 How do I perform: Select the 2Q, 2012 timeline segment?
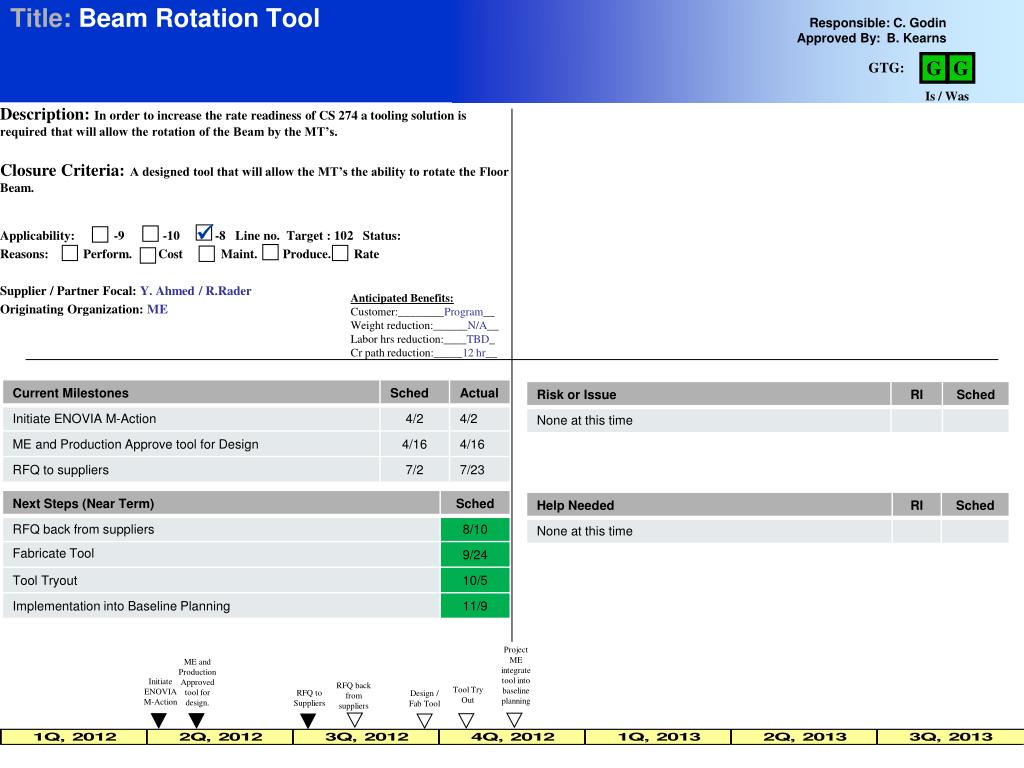point(220,737)
